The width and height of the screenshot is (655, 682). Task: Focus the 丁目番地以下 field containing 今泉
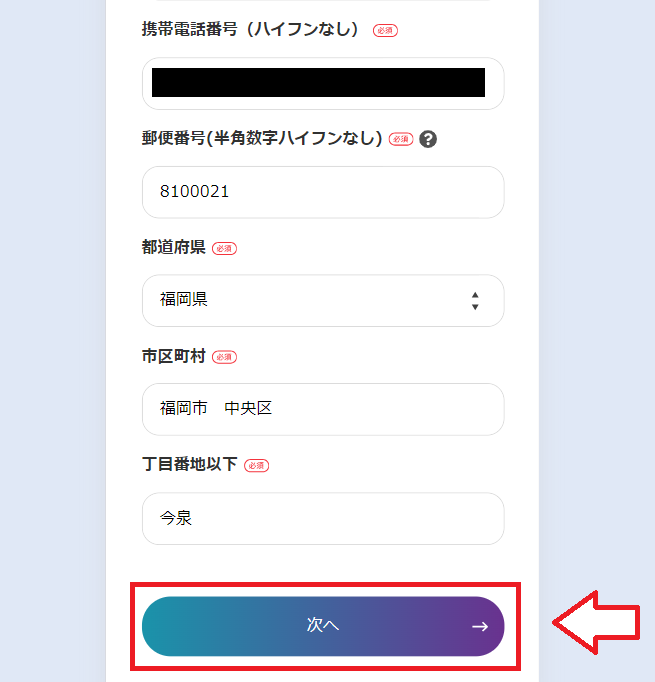coord(323,518)
